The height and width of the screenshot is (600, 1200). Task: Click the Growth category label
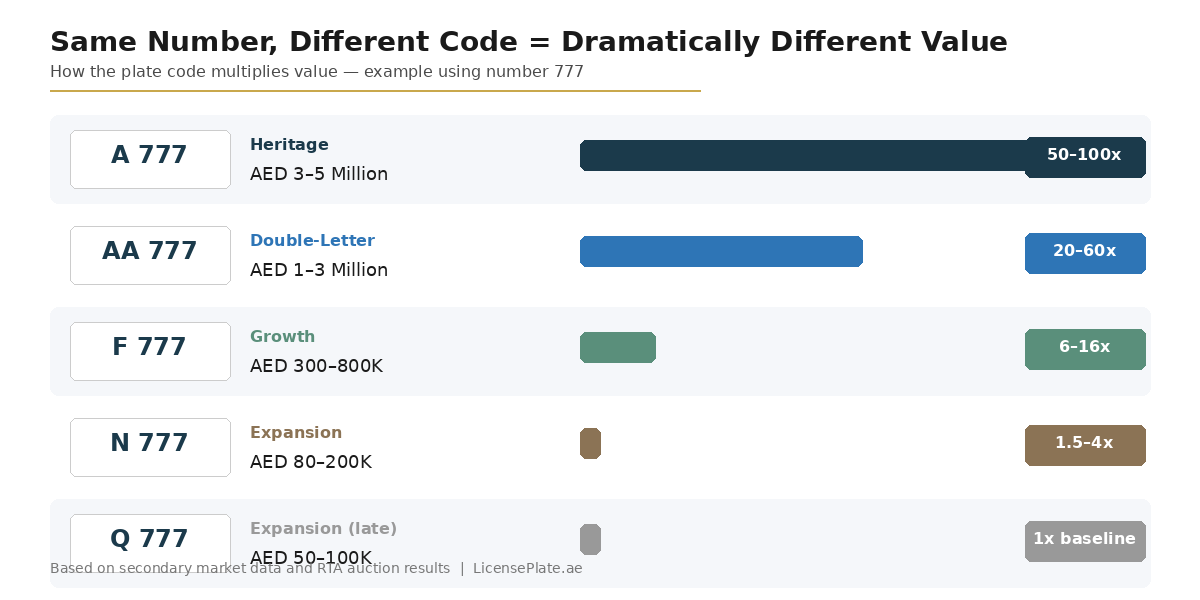click(282, 337)
